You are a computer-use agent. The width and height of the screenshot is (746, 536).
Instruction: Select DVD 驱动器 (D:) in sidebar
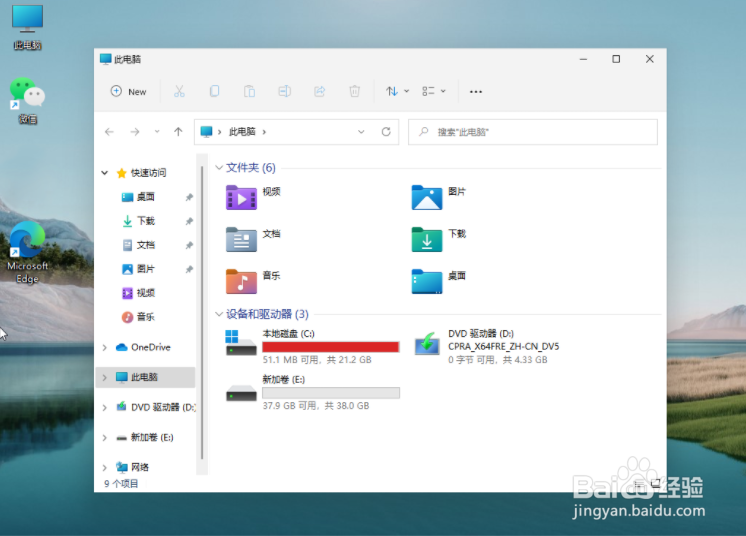[156, 407]
